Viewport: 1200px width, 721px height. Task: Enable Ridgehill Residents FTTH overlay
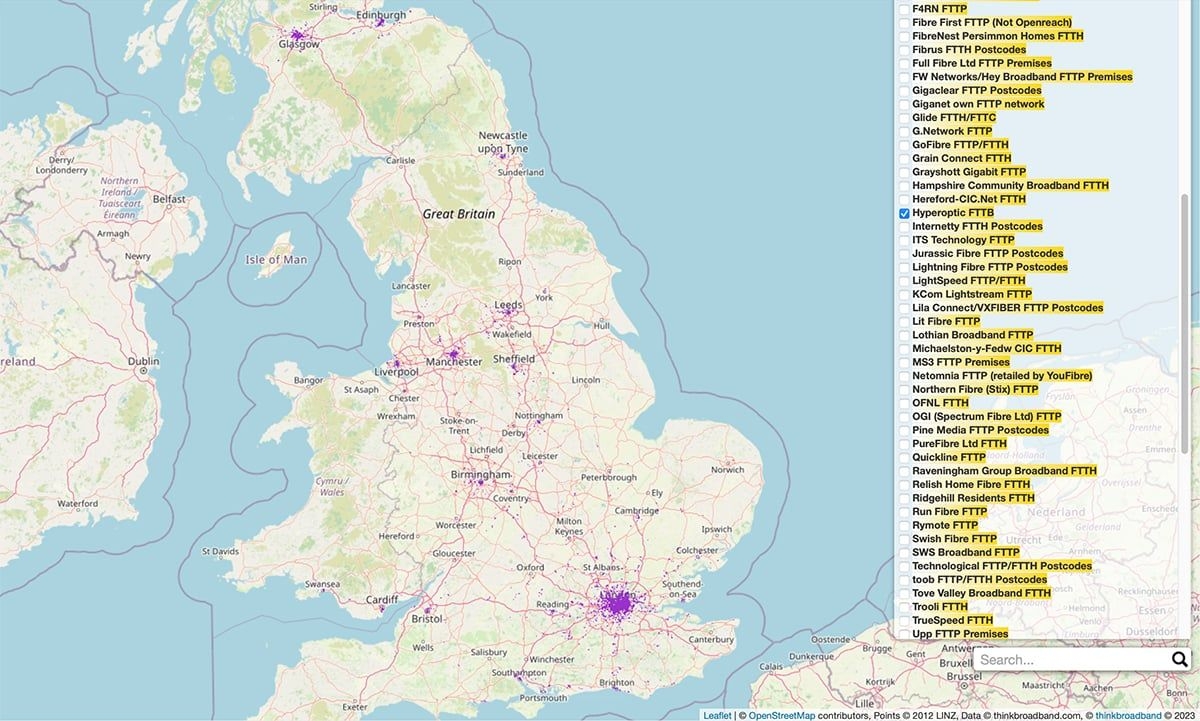pyautogui.click(x=904, y=498)
